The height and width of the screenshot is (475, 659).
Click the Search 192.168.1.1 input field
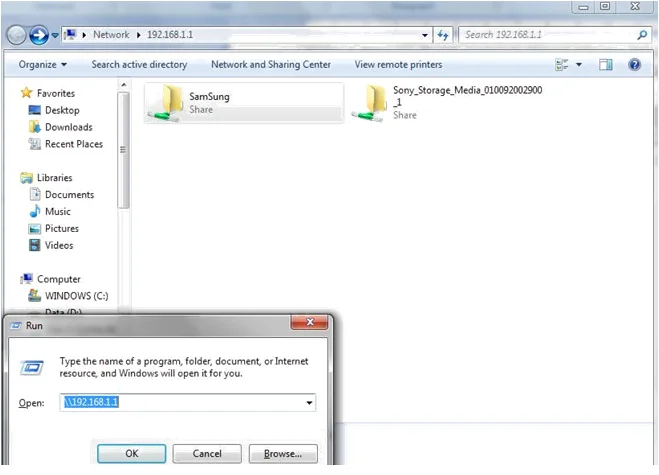(545, 34)
